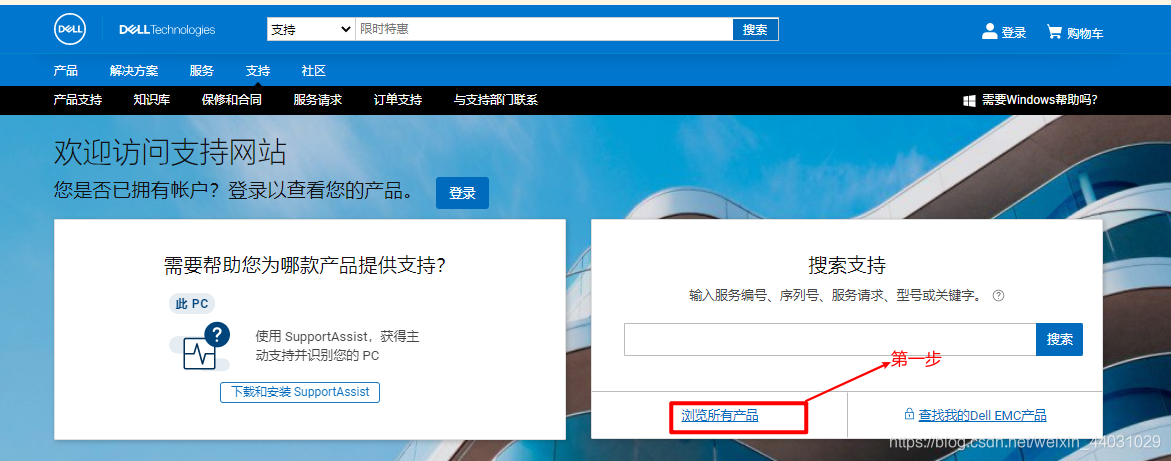Viewport: 1171px width, 461px height.
Task: Click 需要帮助您为哪款产品提供支持? heading
Action: tap(305, 265)
